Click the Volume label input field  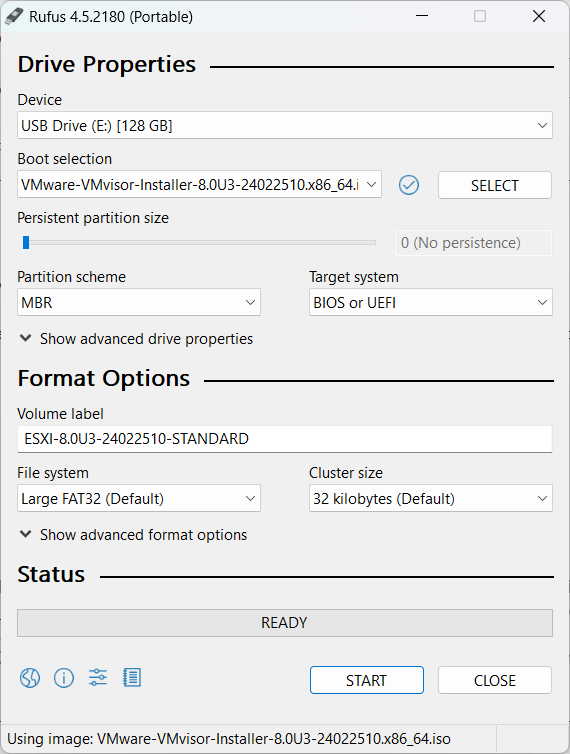point(285,439)
